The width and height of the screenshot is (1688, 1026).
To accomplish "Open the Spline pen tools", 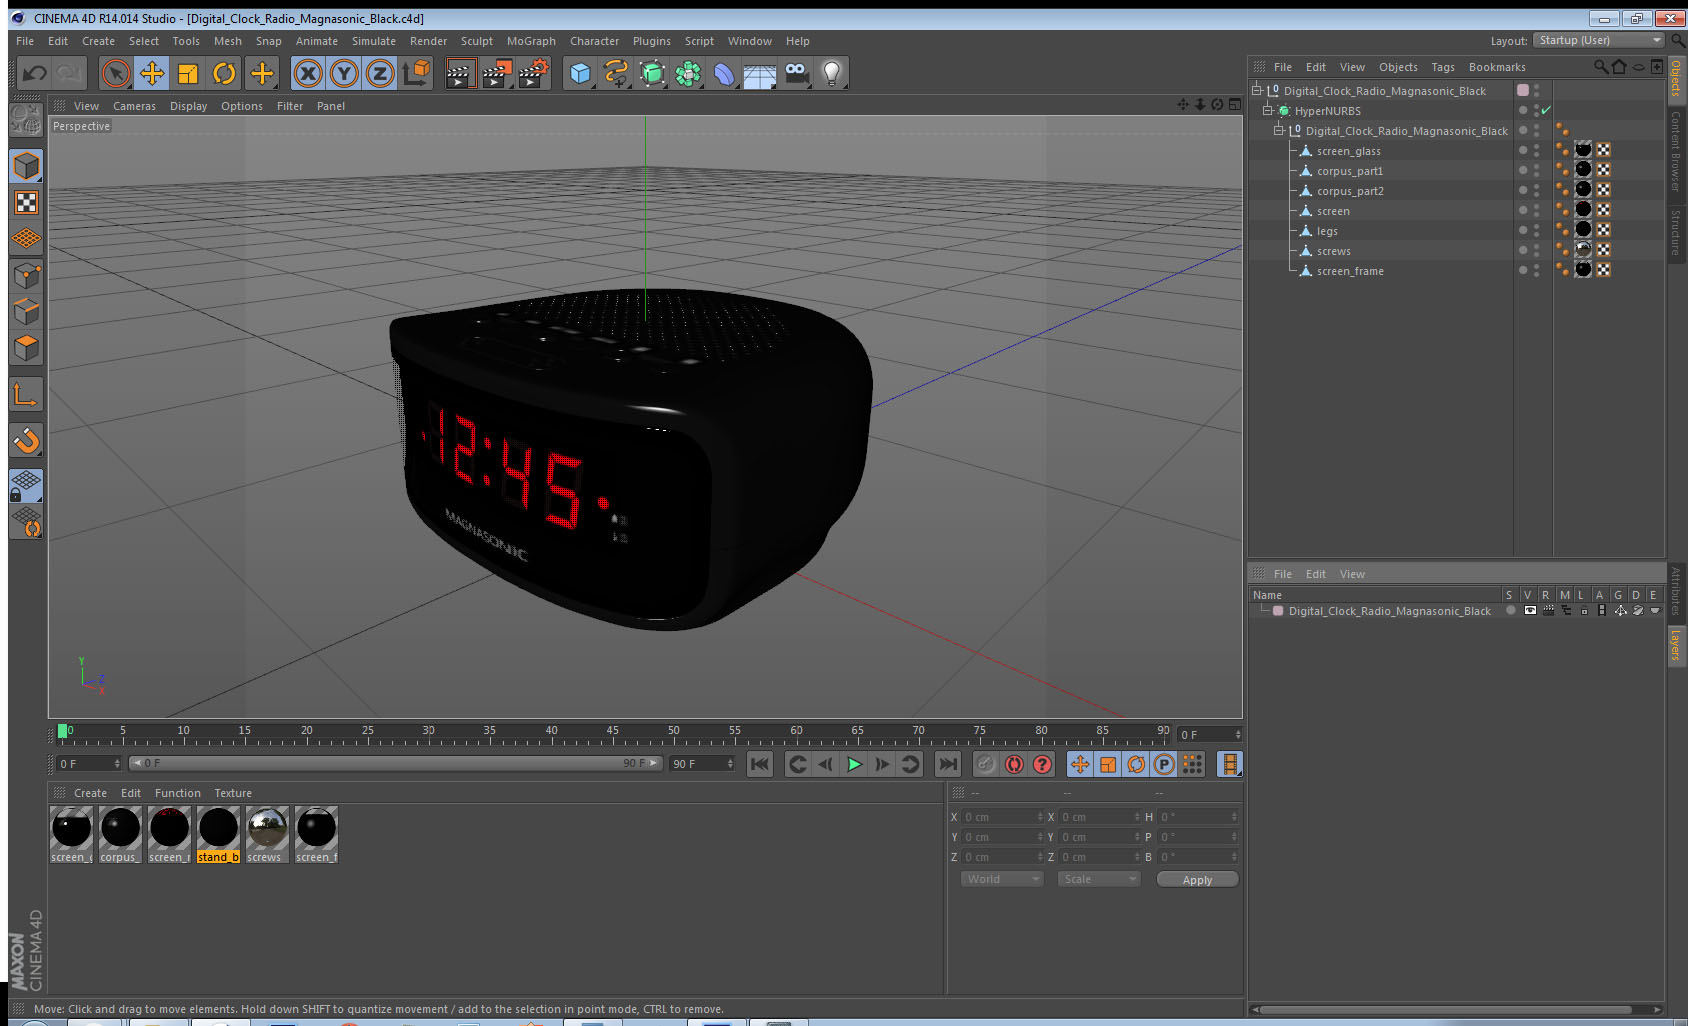I will (x=616, y=73).
